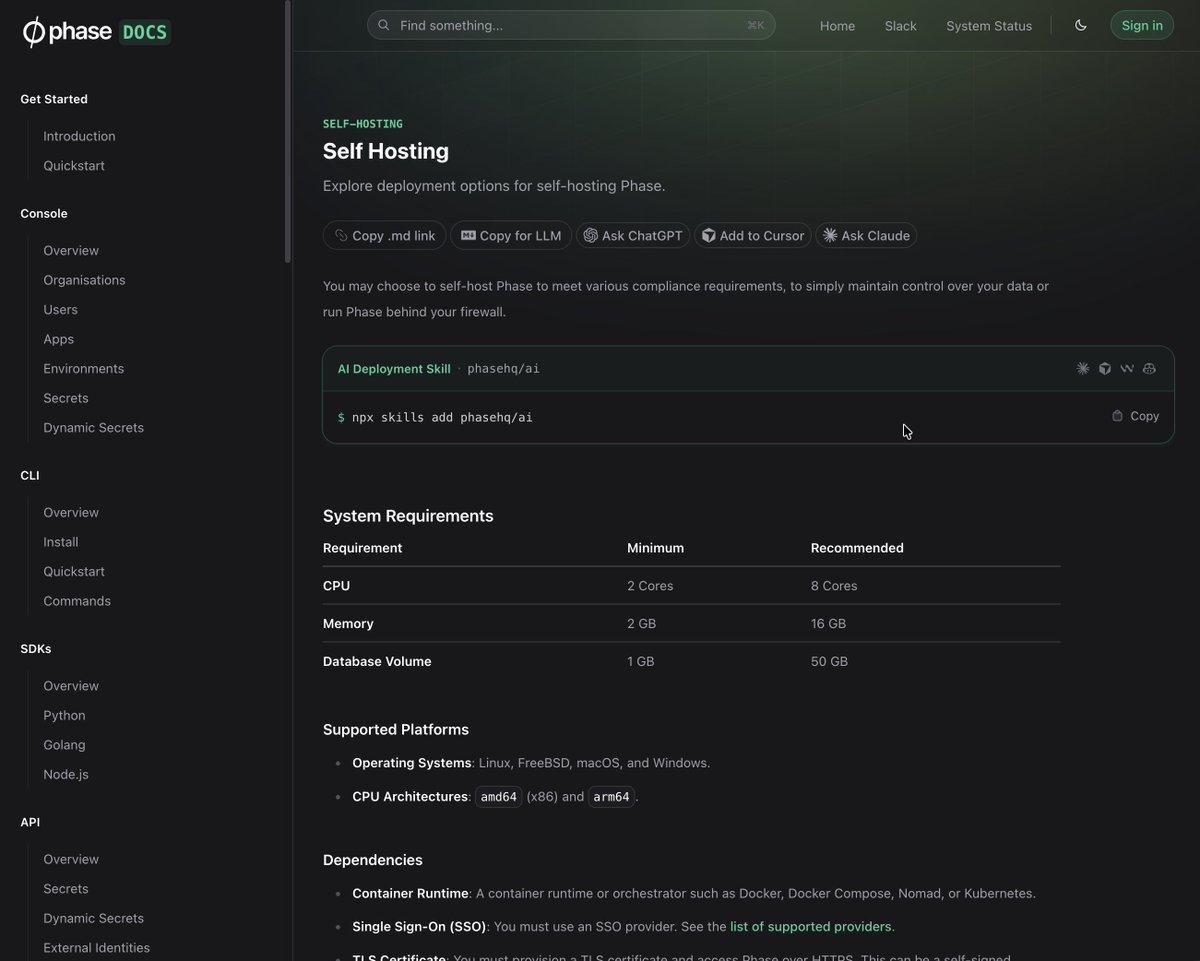Open Environments in the sidebar
The image size is (1200, 961).
[x=83, y=368]
